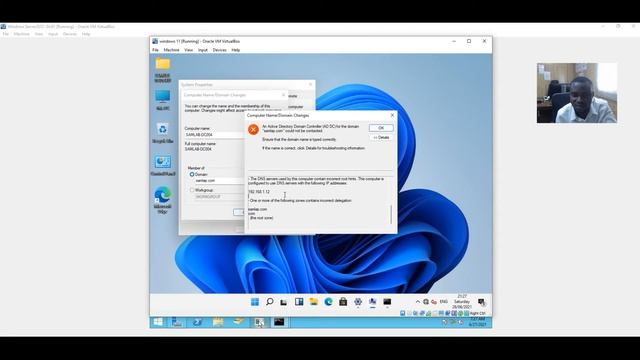Open Task View on the Windows 11 taskbar
The width and height of the screenshot is (640, 360).
click(x=284, y=302)
